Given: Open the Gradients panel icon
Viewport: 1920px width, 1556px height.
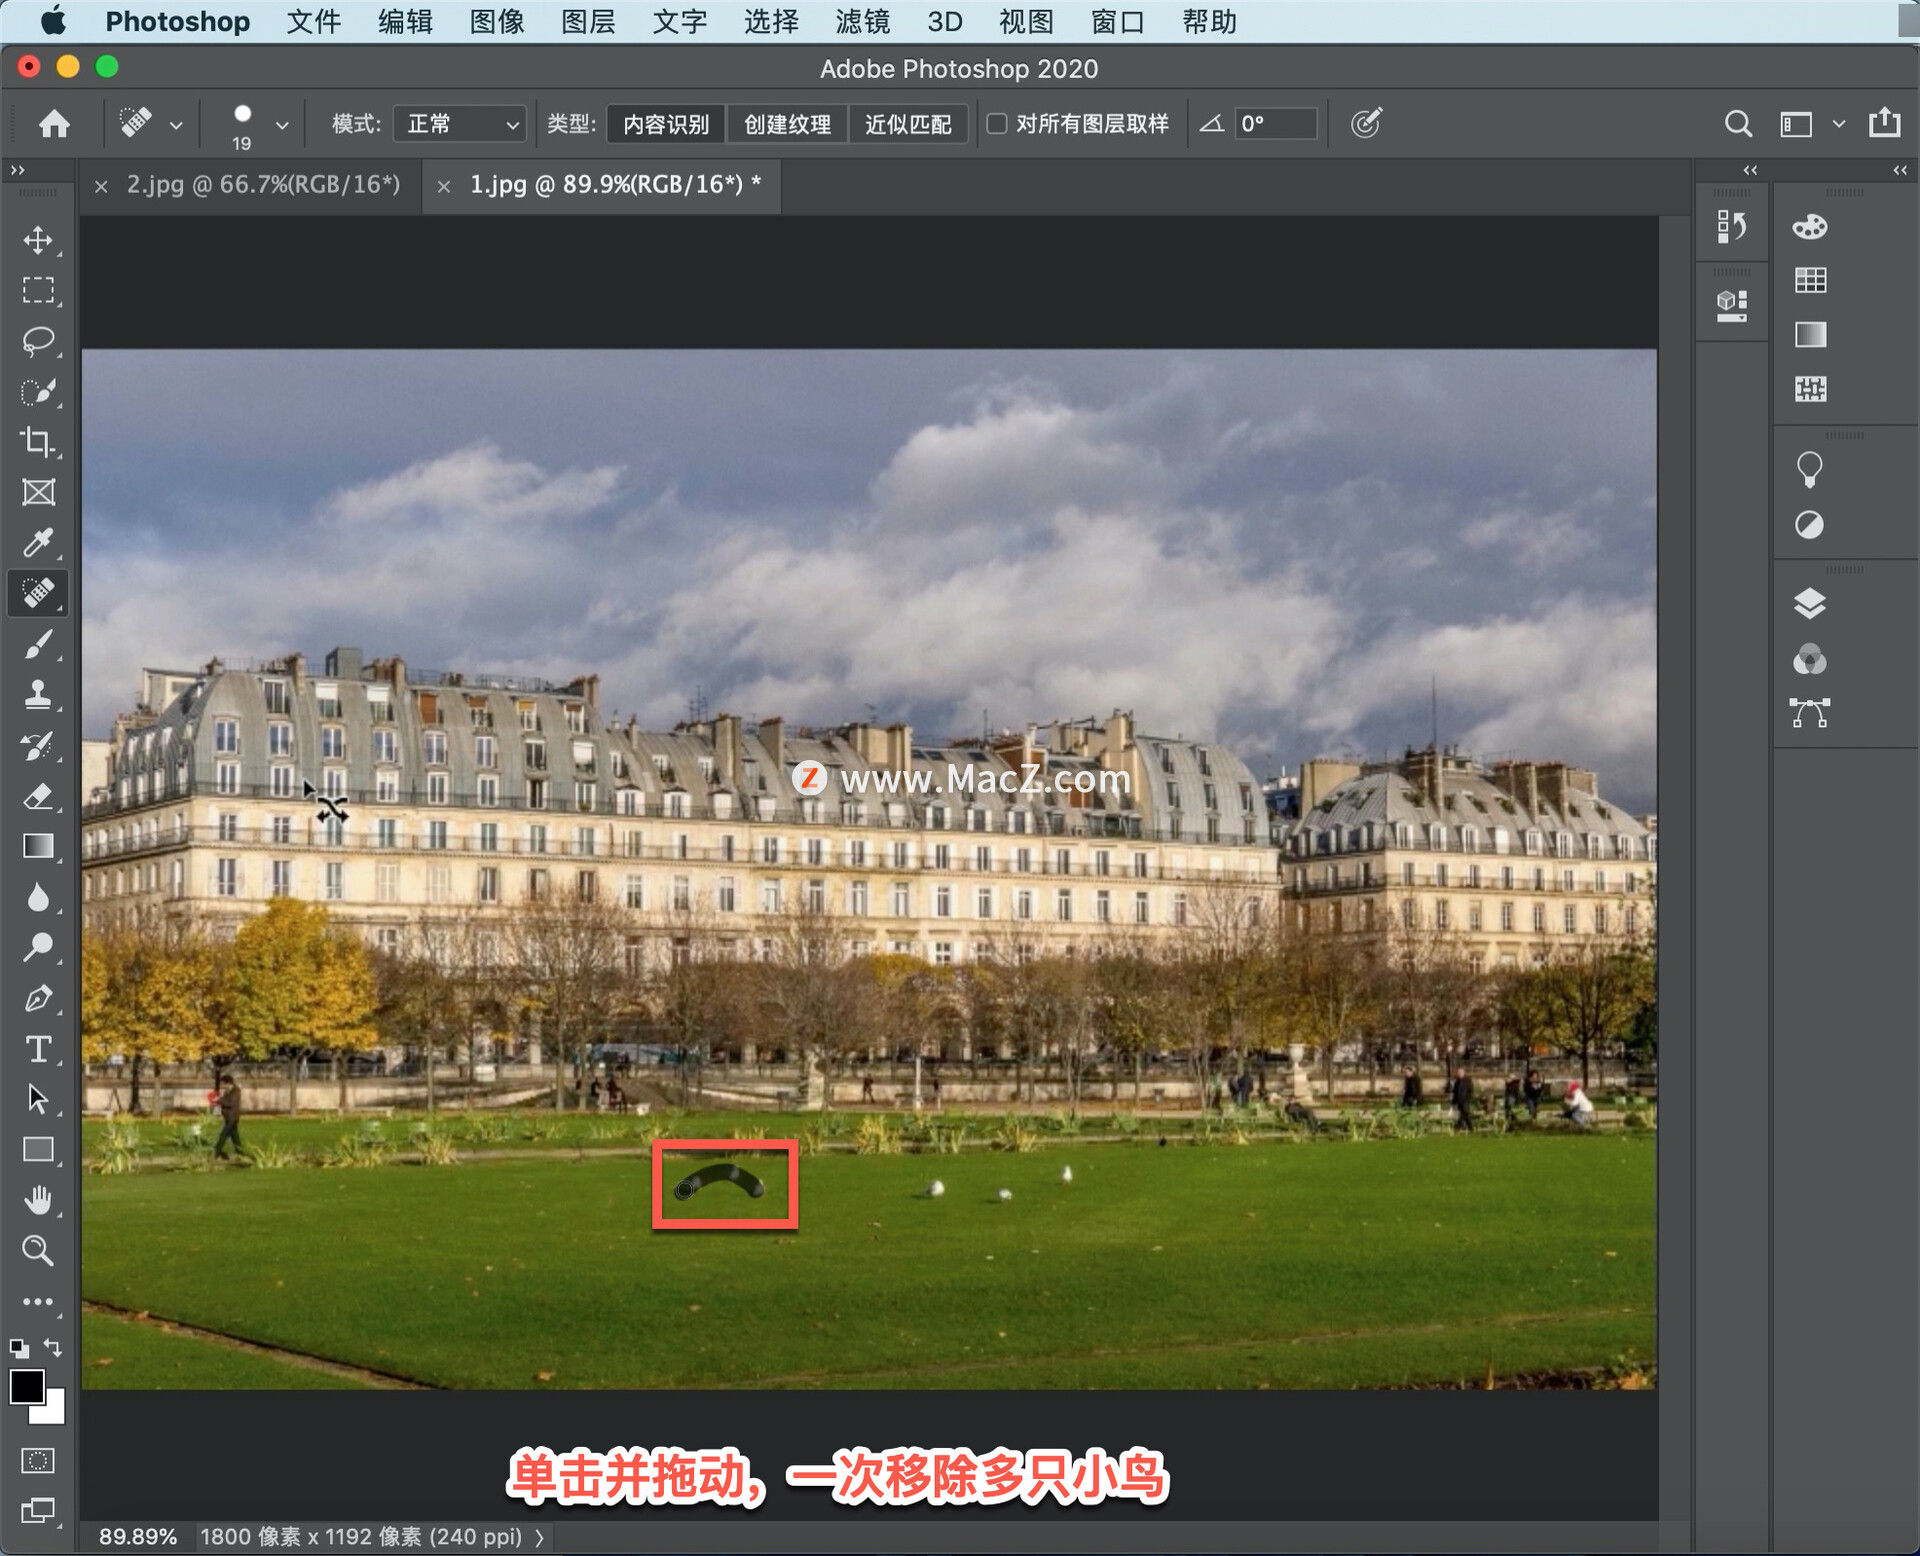Looking at the screenshot, I should point(1810,334).
